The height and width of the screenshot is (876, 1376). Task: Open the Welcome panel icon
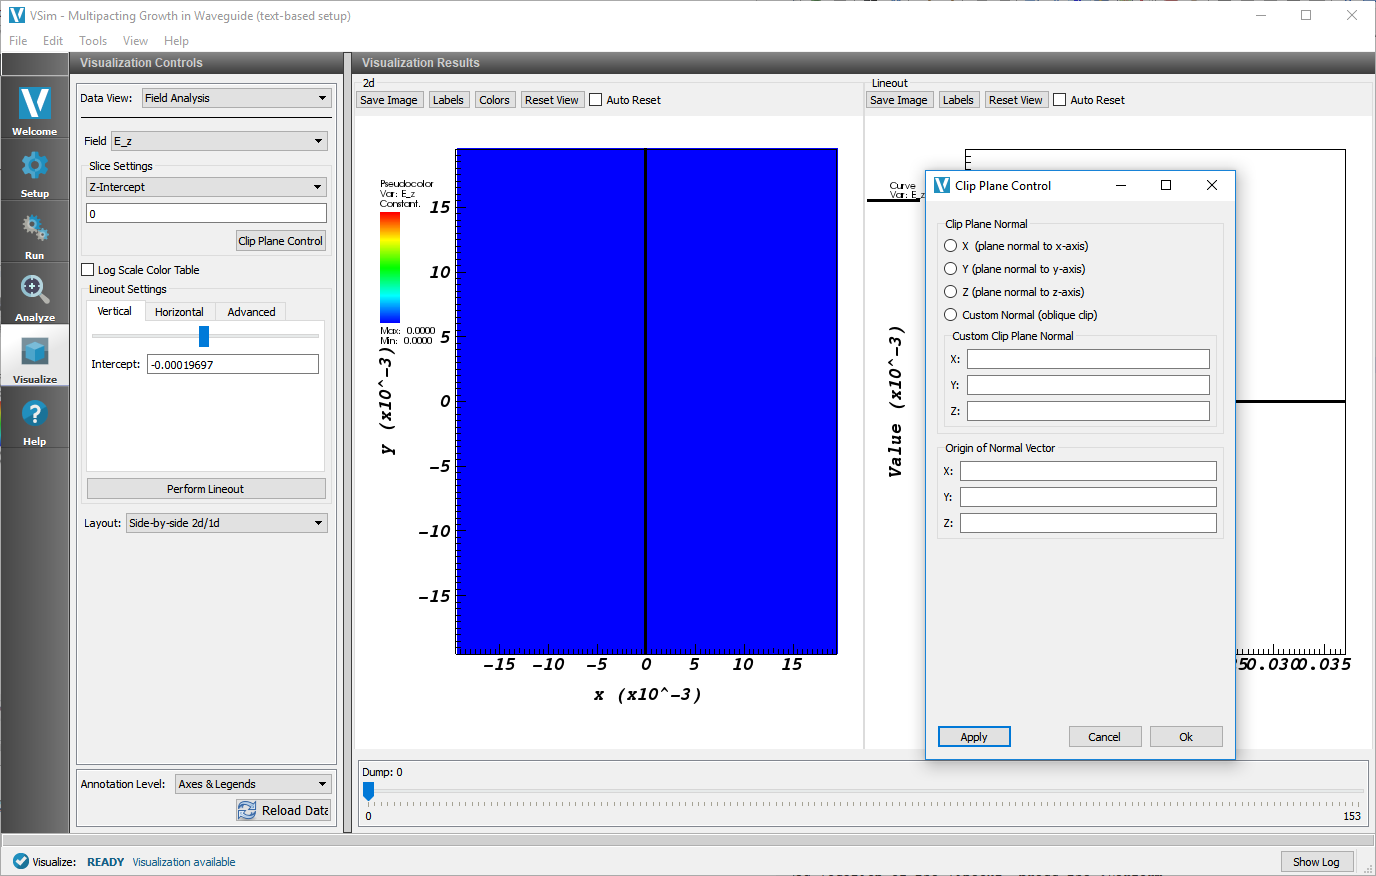click(35, 104)
